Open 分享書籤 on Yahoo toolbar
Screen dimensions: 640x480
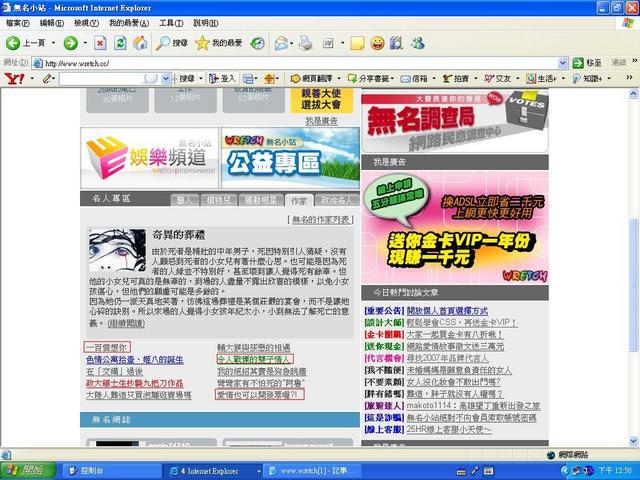click(367, 78)
